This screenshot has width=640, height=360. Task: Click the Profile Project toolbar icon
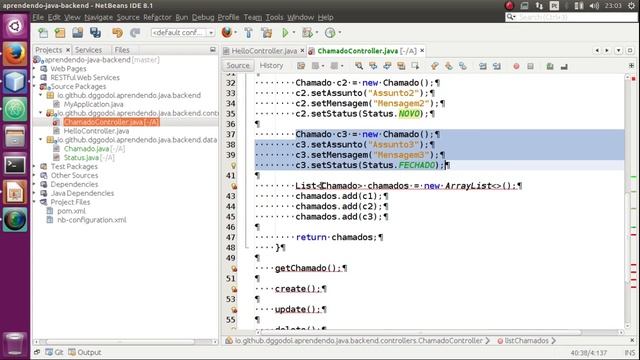pos(330,33)
